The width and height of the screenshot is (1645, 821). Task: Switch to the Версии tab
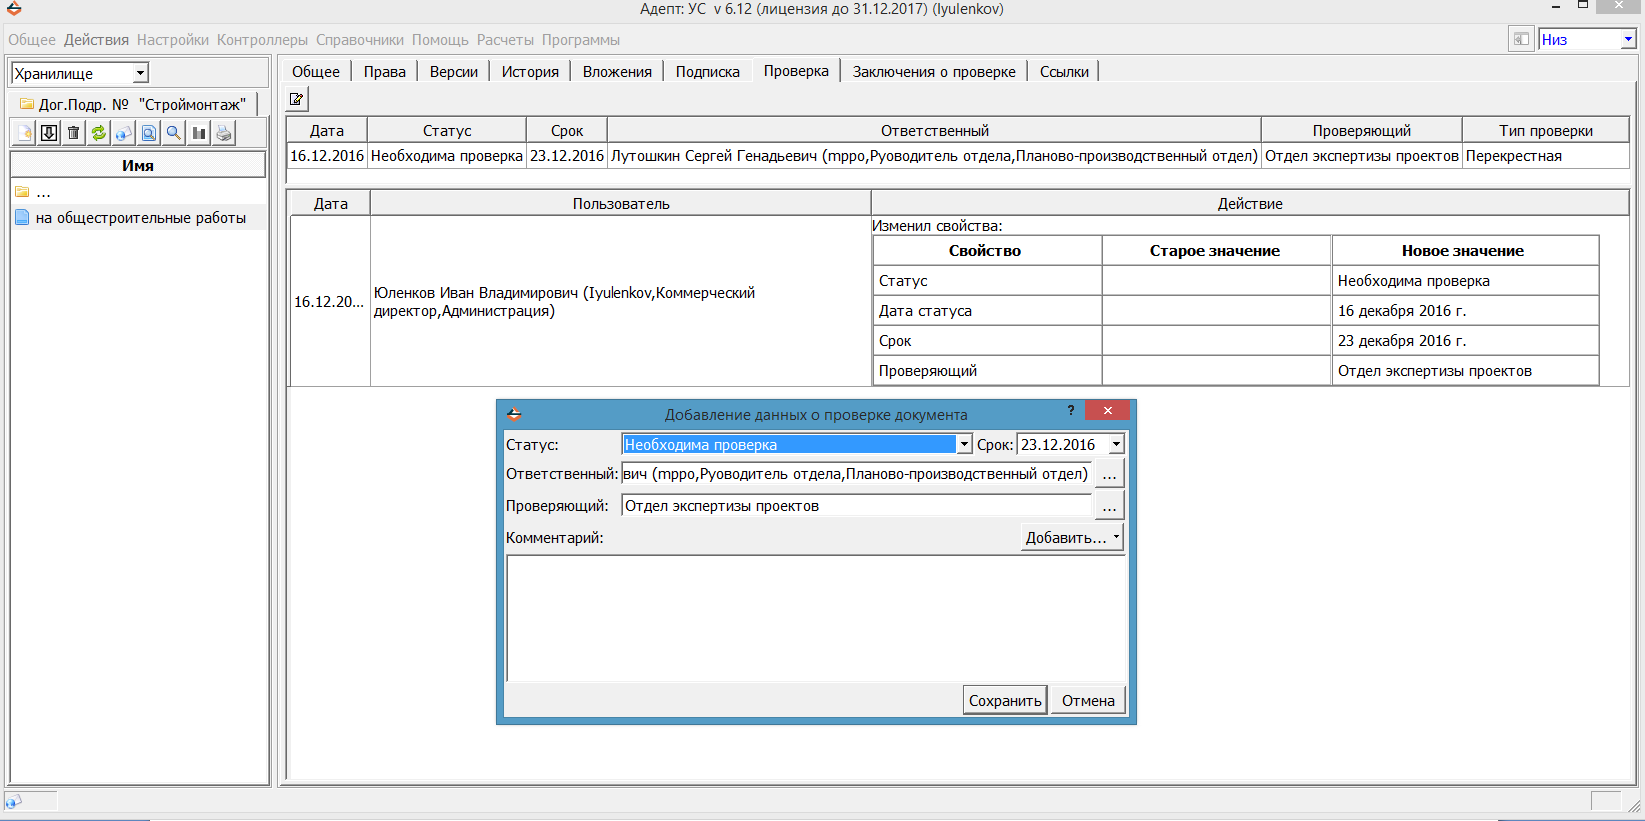pos(454,72)
